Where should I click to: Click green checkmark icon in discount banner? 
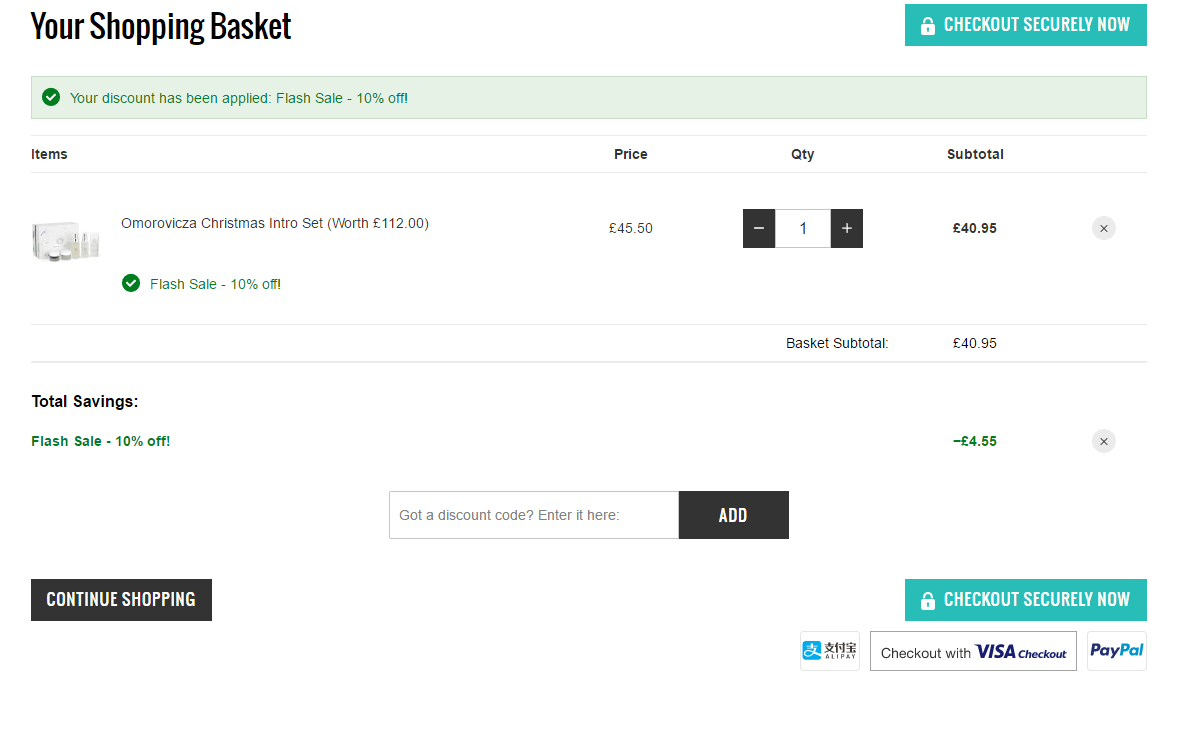pyautogui.click(x=51, y=97)
